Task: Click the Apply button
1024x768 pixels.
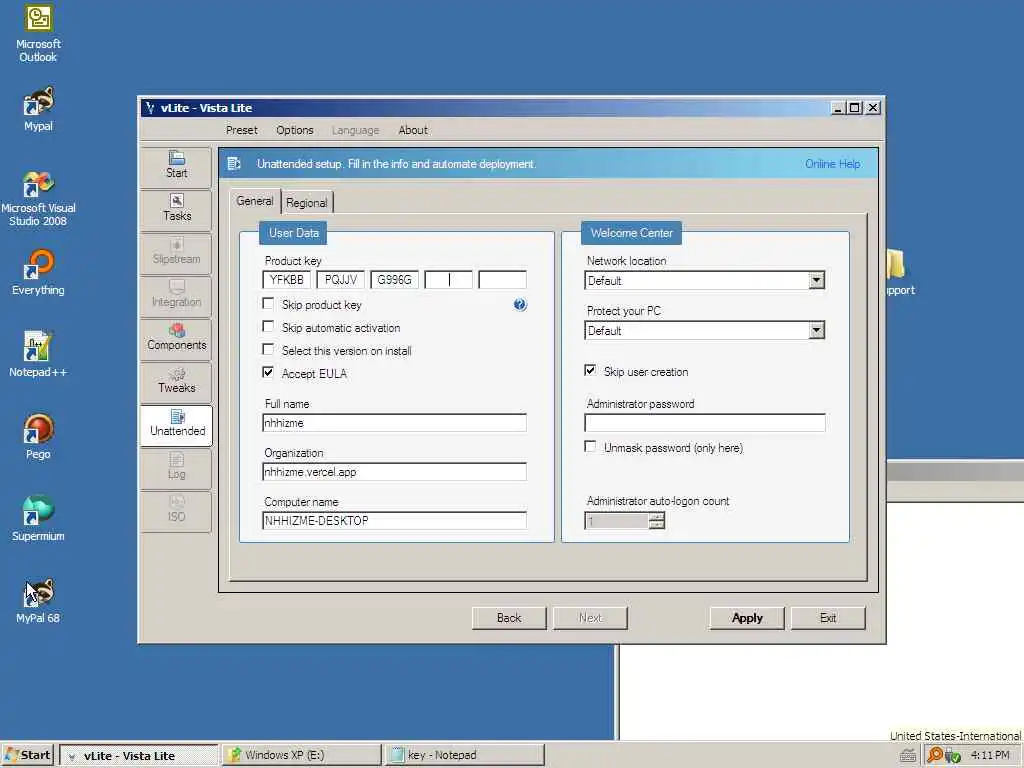Action: pyautogui.click(x=747, y=618)
